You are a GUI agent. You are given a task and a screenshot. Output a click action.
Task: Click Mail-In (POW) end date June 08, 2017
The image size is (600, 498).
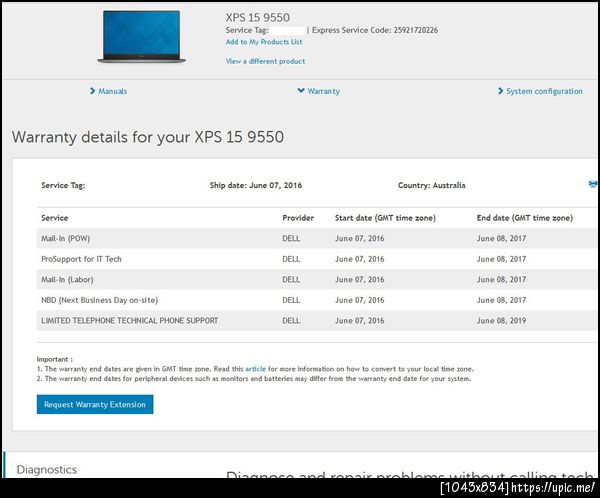click(x=501, y=238)
